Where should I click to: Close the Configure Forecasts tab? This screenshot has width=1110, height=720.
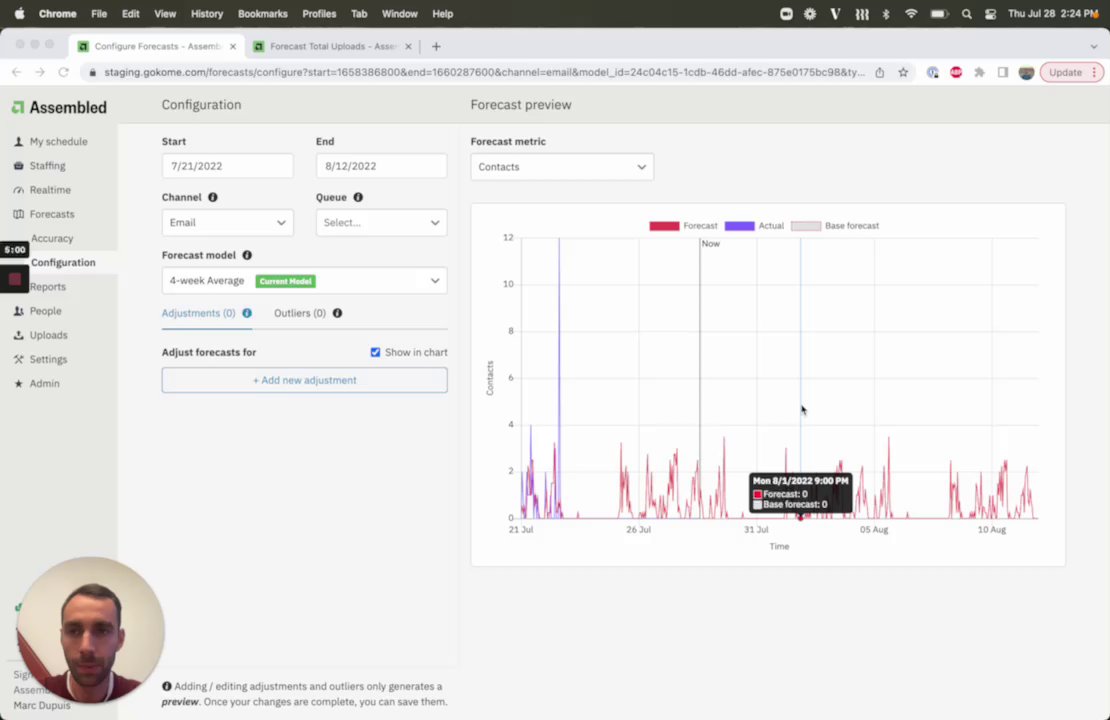(233, 47)
